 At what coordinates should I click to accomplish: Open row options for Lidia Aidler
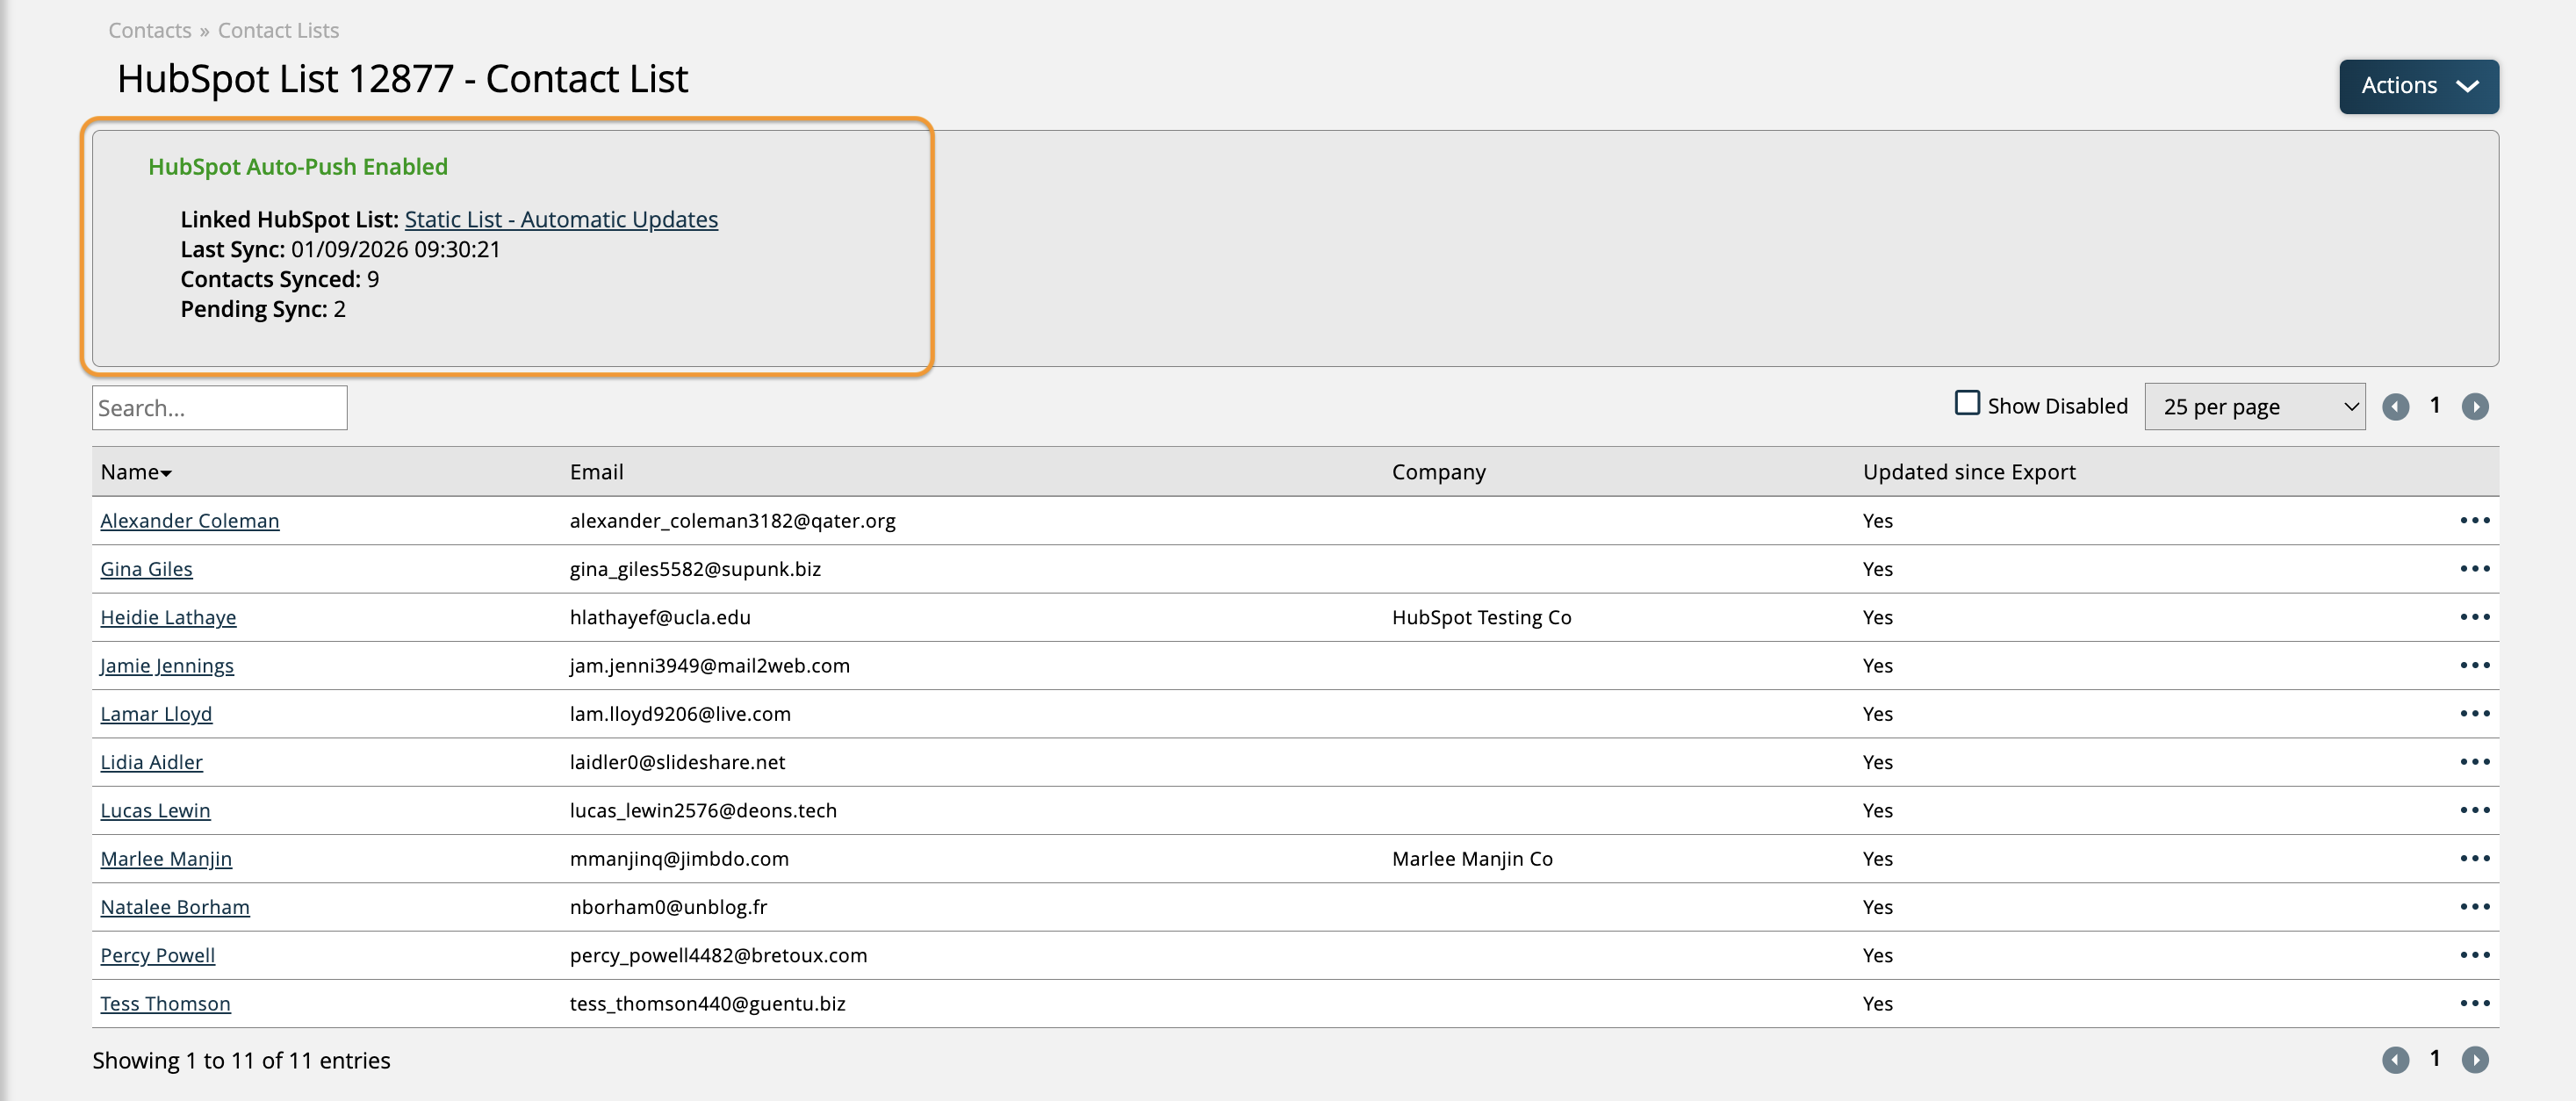[x=2474, y=762]
